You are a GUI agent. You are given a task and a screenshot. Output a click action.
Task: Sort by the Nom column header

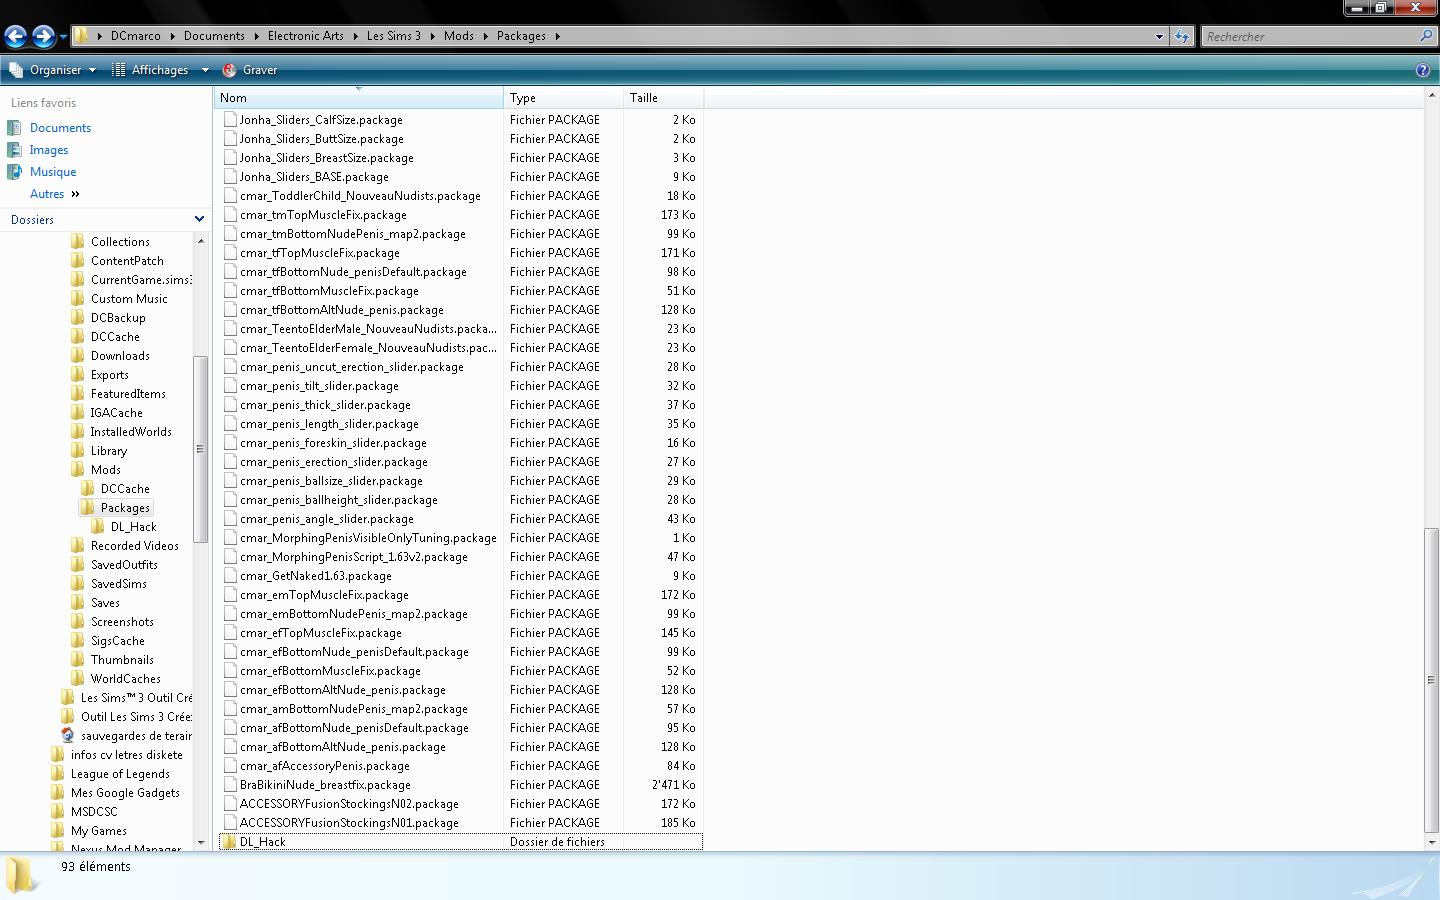point(359,98)
